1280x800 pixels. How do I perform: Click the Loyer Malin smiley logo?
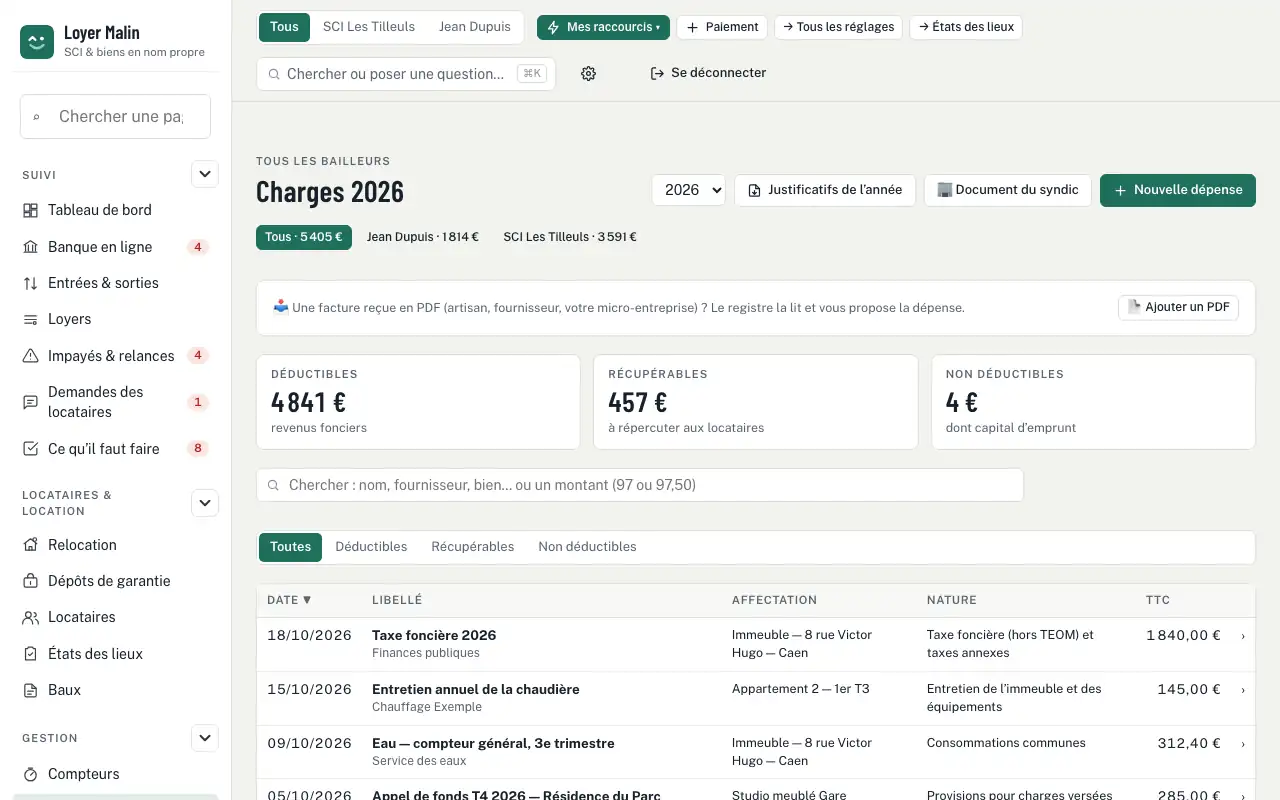pyautogui.click(x=37, y=42)
